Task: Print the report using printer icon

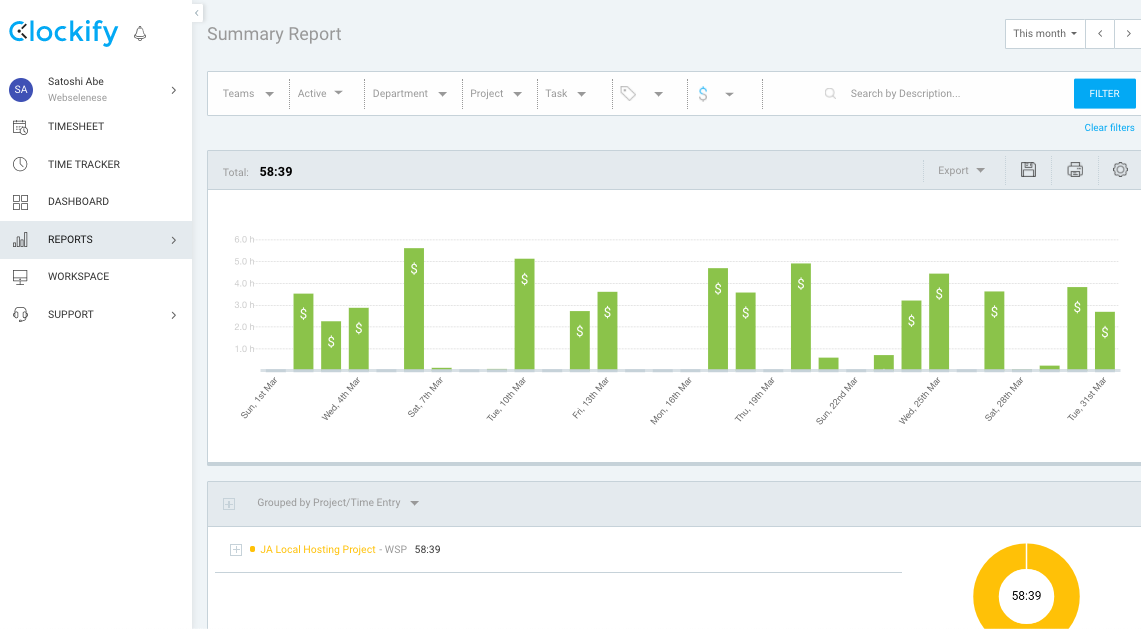Action: coord(1075,170)
